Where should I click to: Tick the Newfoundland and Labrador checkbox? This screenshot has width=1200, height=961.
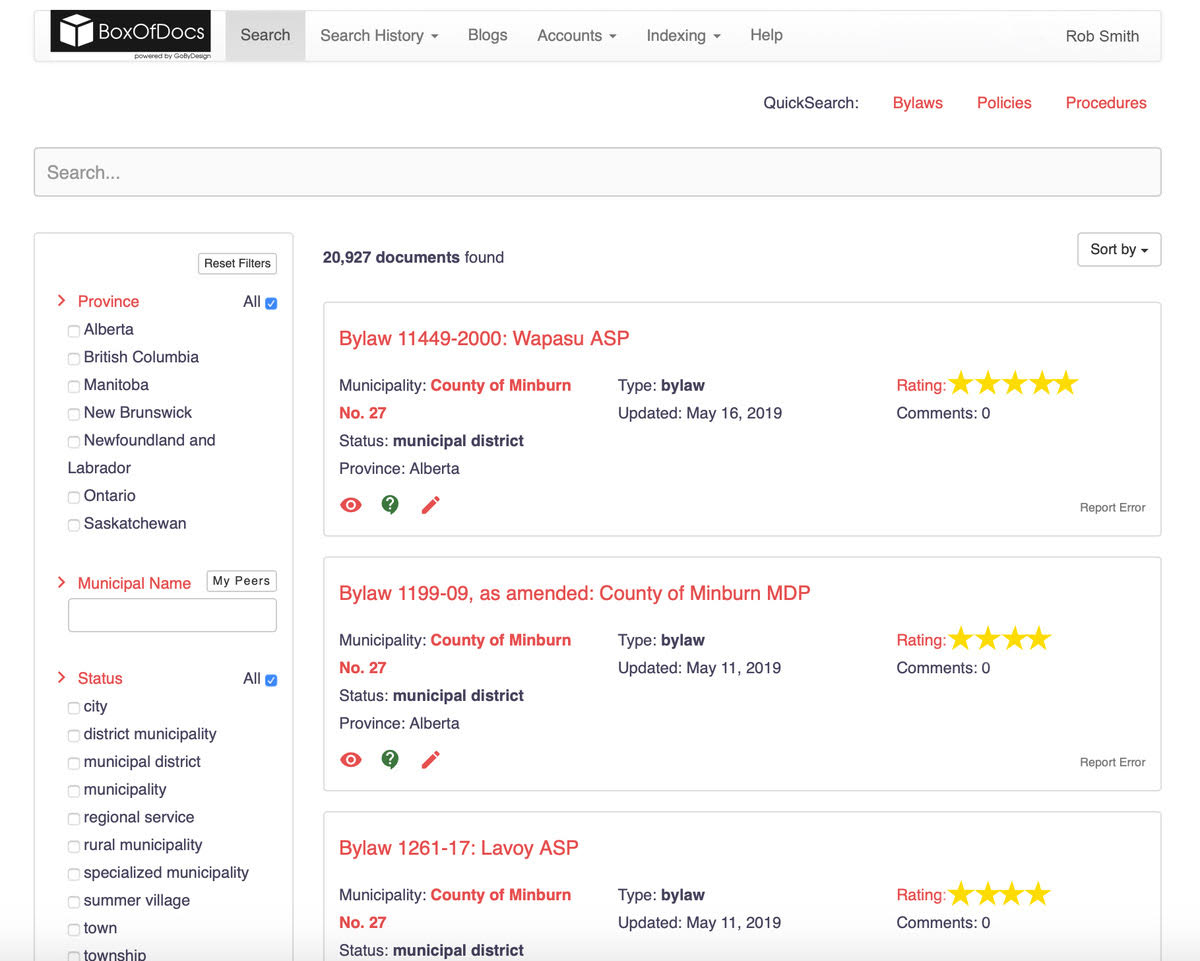click(74, 442)
